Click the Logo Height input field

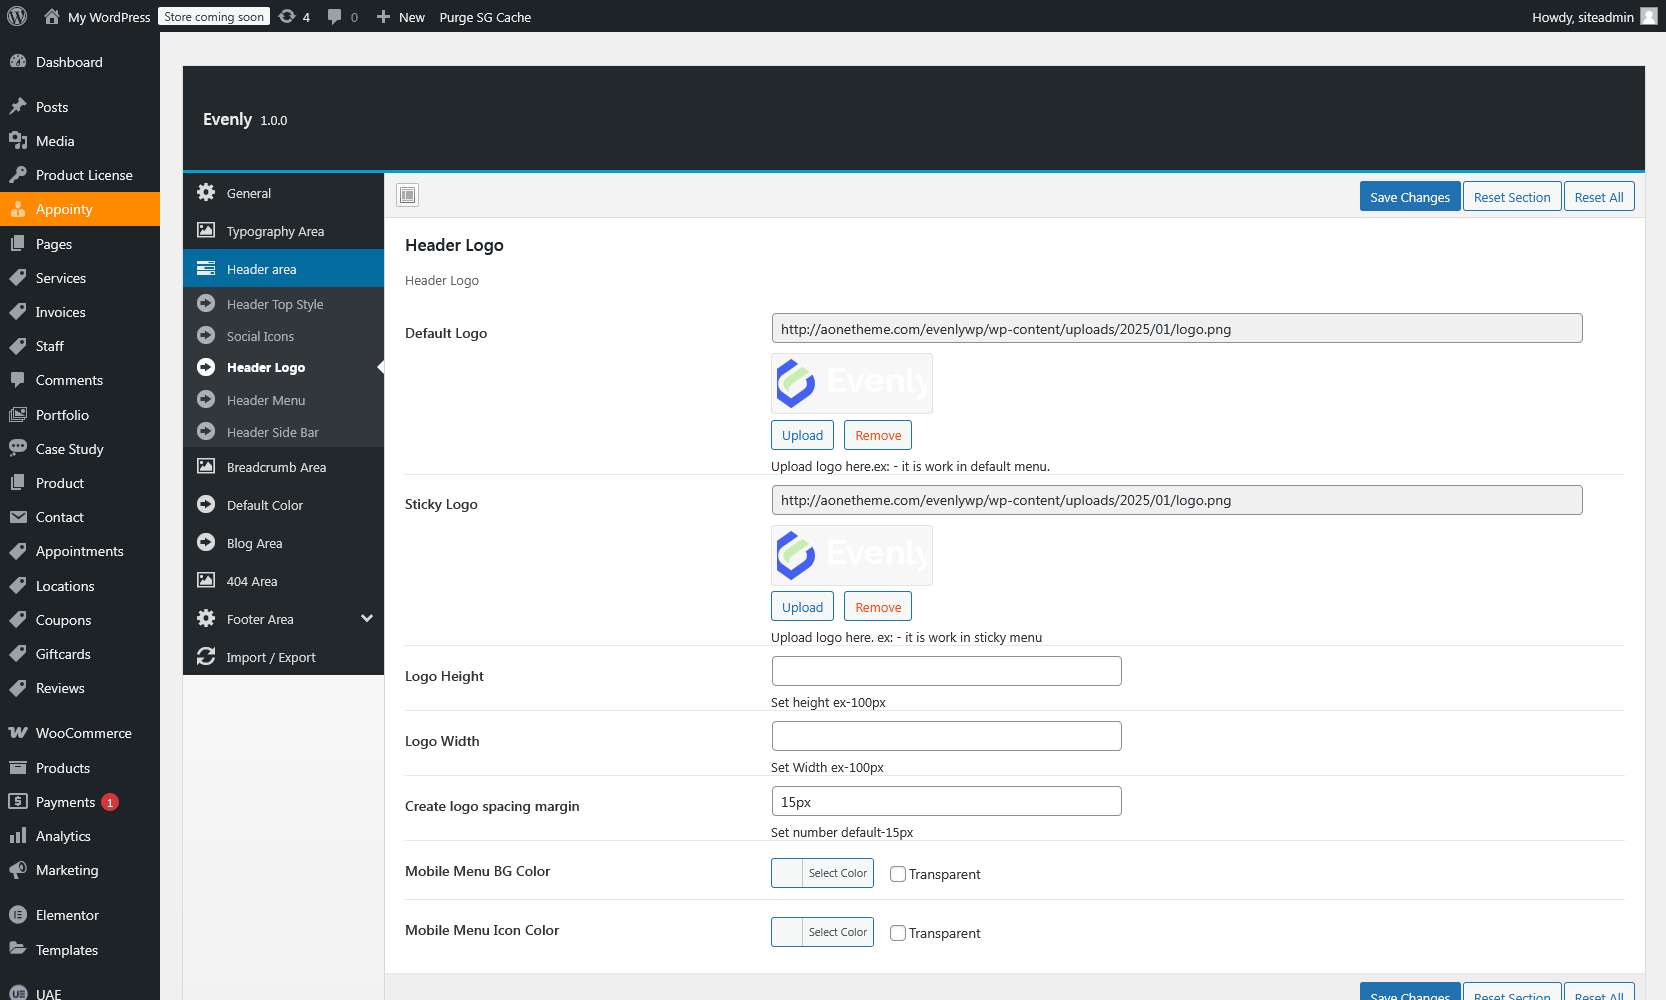pyautogui.click(x=946, y=671)
